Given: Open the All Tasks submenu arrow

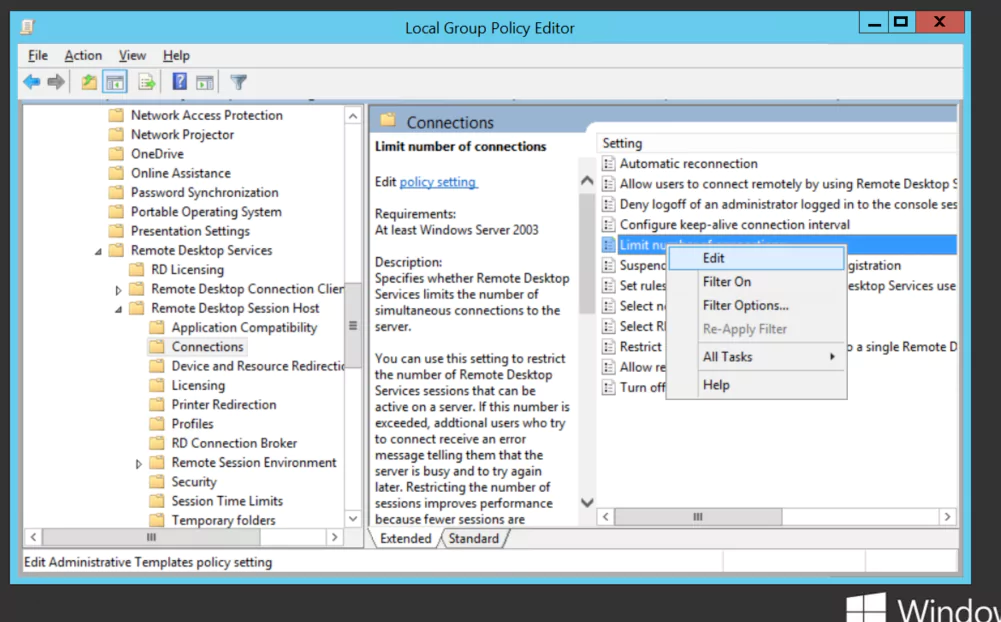Looking at the screenshot, I should (832, 357).
